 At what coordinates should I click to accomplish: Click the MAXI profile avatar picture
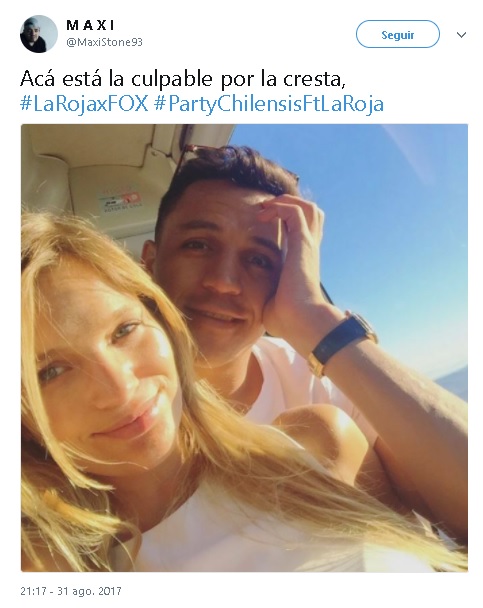38,34
